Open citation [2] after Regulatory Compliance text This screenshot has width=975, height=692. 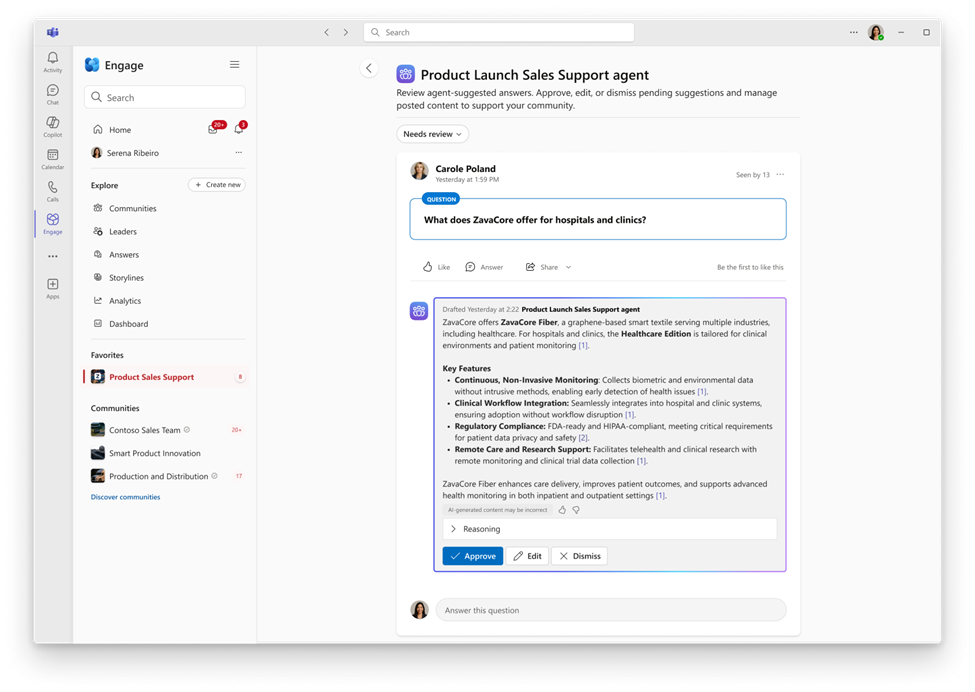coord(584,438)
